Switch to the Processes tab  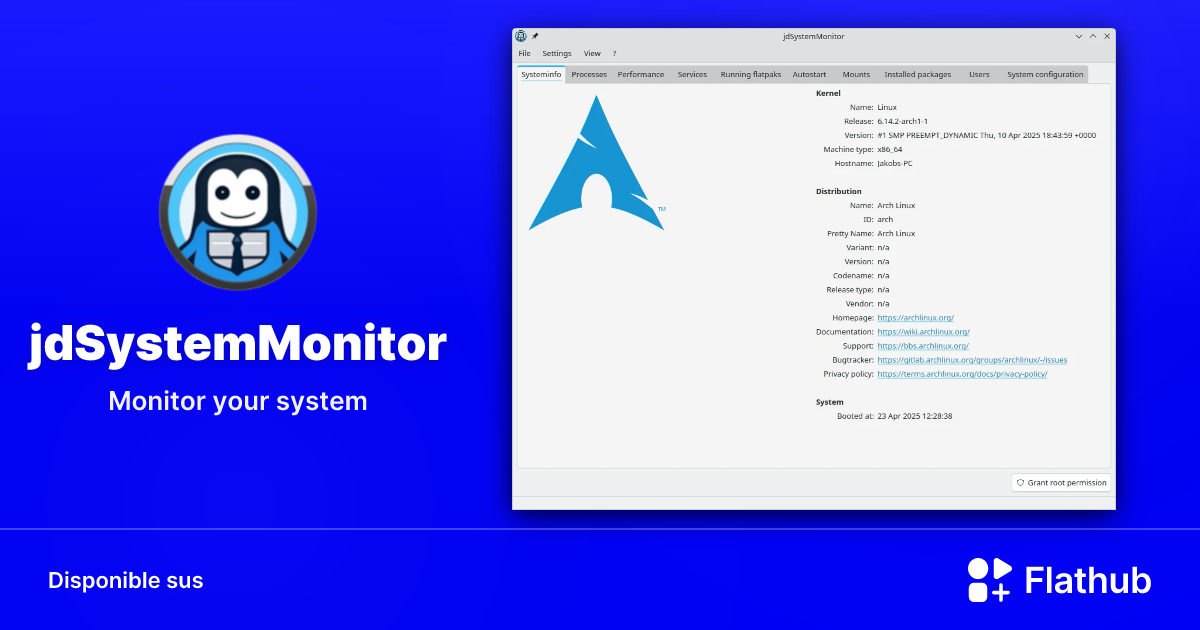(589, 73)
